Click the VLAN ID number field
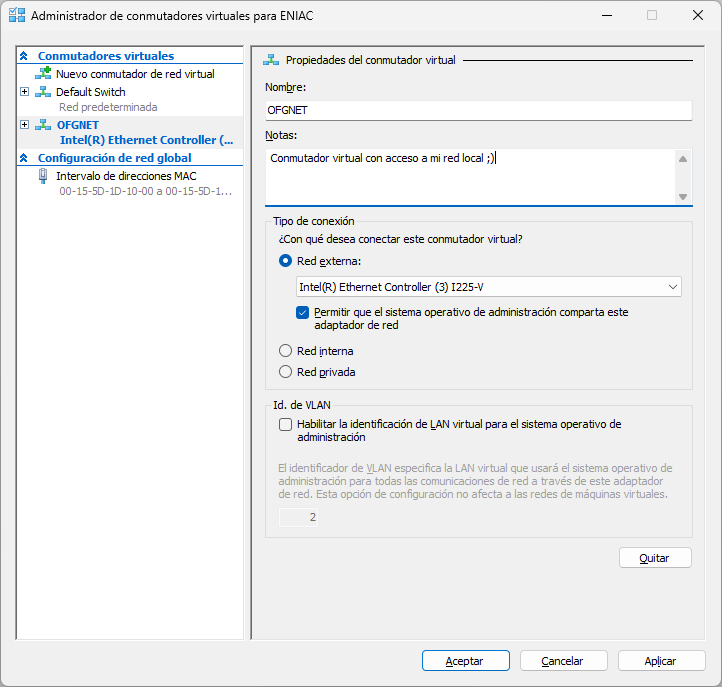The image size is (722, 687). coord(298,517)
